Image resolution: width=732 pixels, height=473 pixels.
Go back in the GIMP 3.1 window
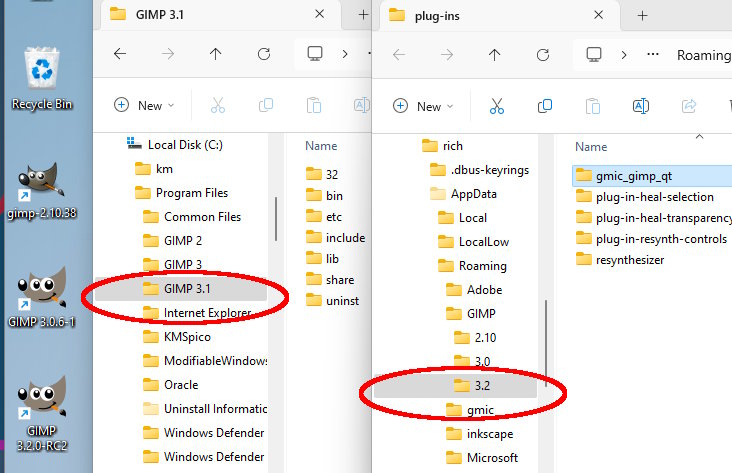pos(120,54)
